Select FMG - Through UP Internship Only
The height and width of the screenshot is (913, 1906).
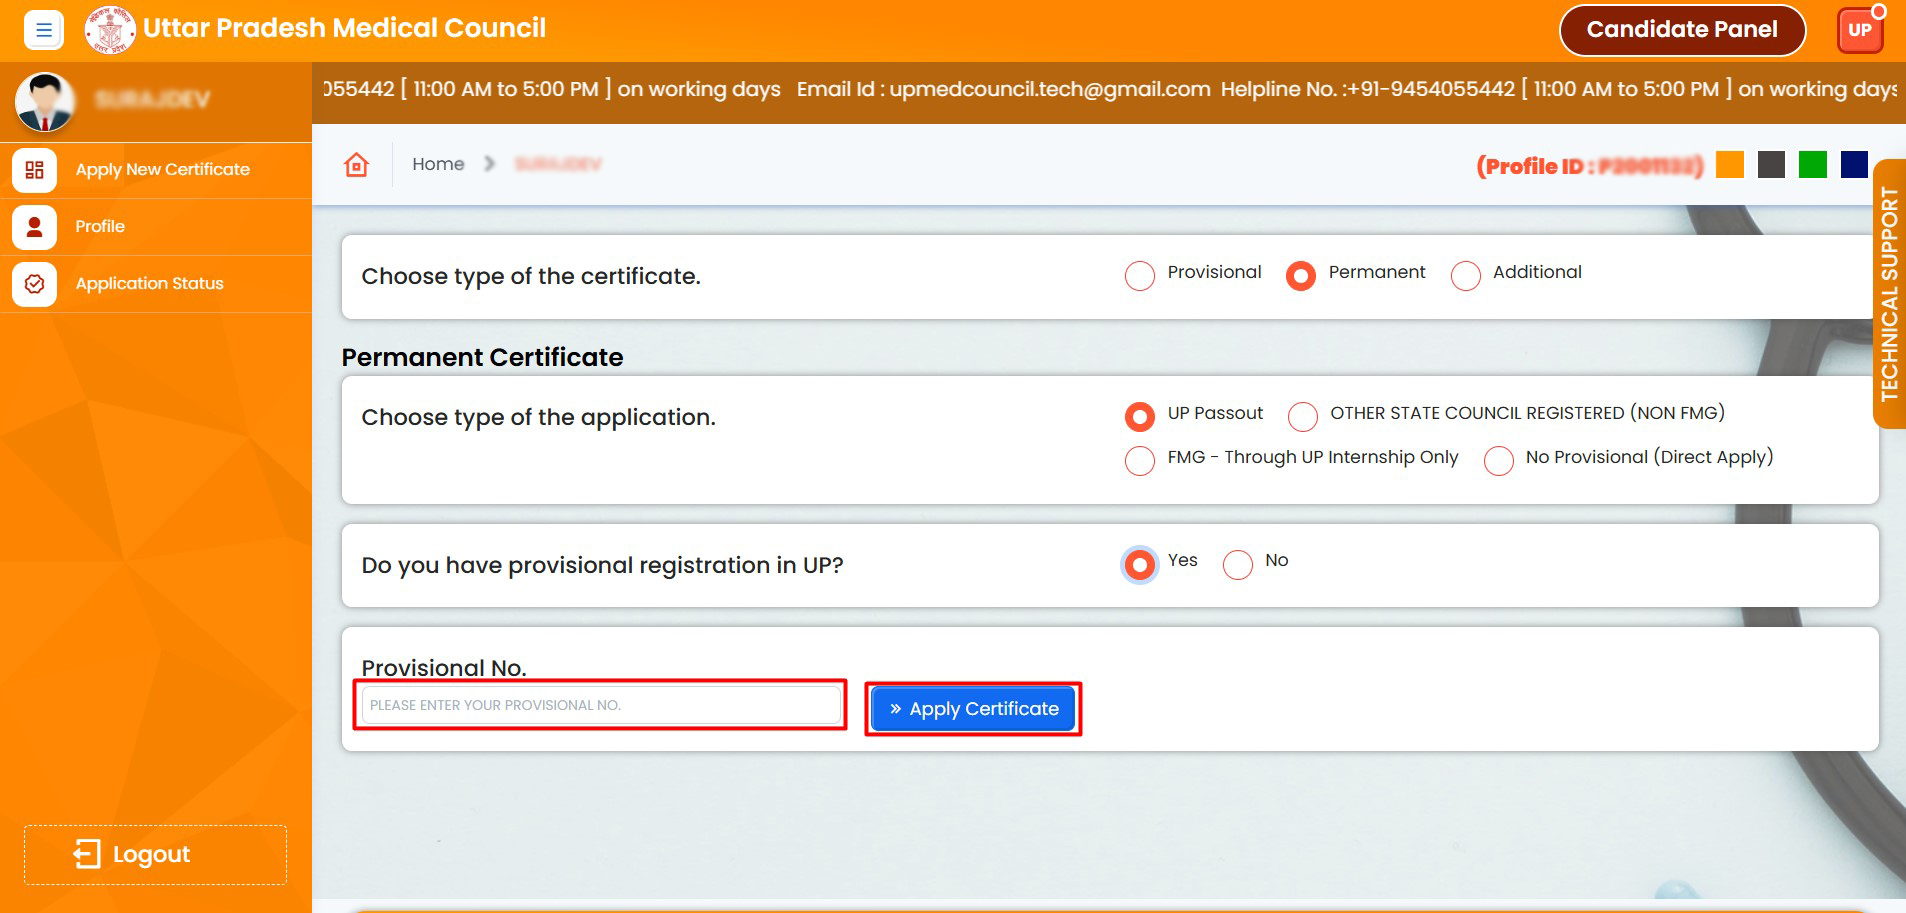click(1139, 460)
